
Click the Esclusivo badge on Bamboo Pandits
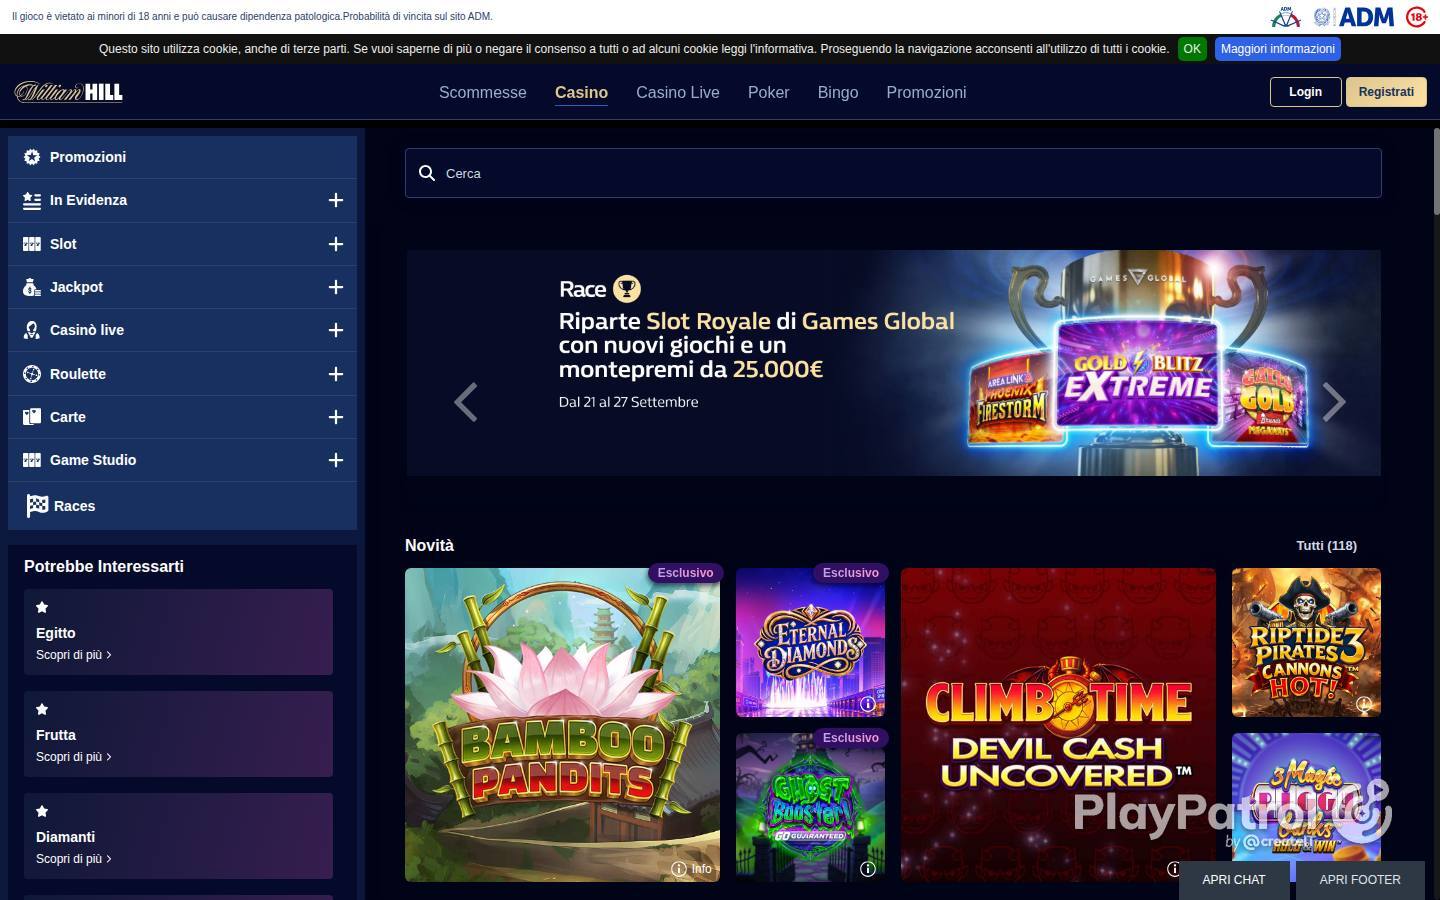pyautogui.click(x=685, y=573)
